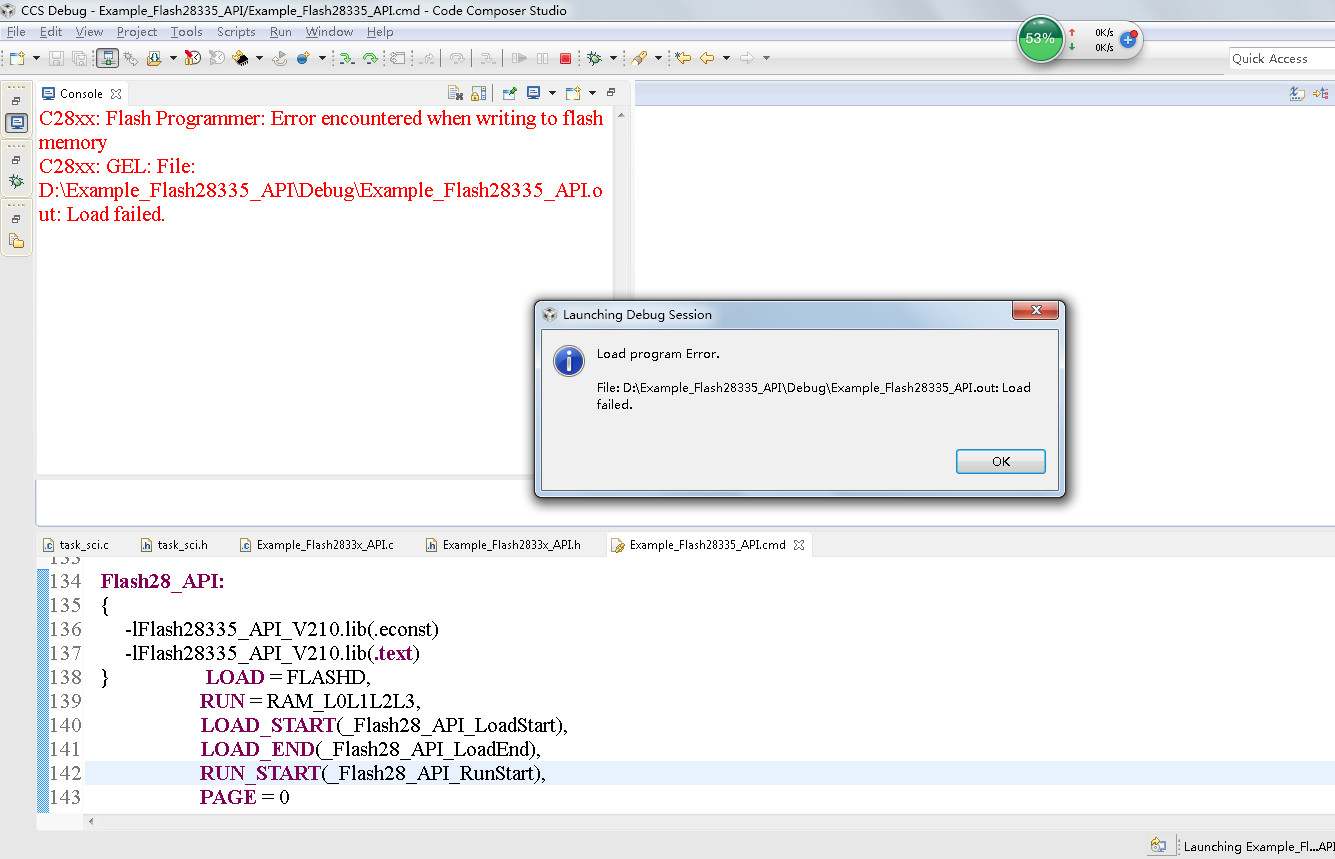Close the Console view tab
Viewport: 1335px width, 859px height.
coord(115,94)
